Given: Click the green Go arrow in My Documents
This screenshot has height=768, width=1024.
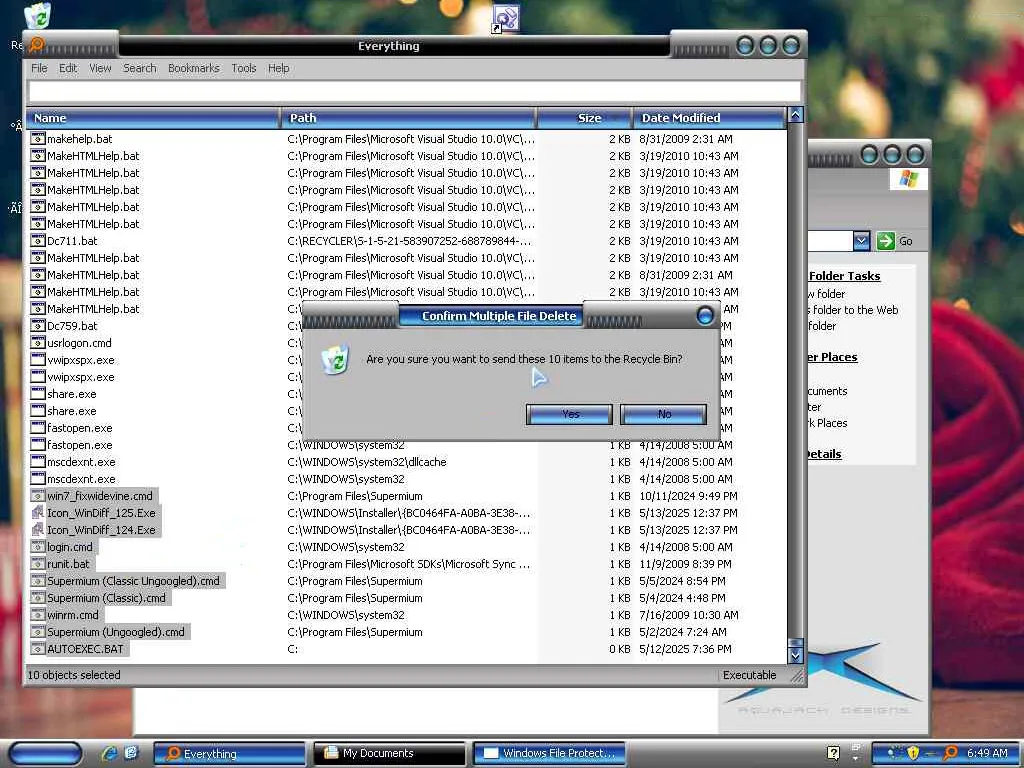Looking at the screenshot, I should pyautogui.click(x=886, y=241).
